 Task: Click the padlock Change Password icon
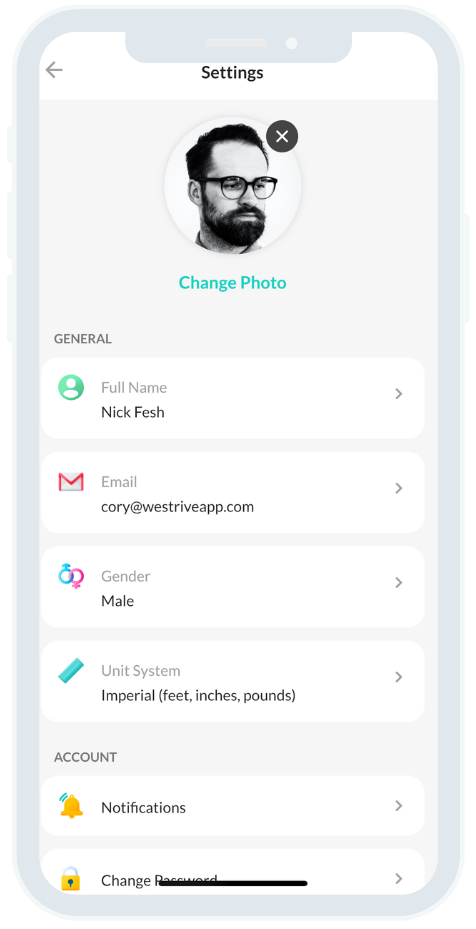(71, 879)
